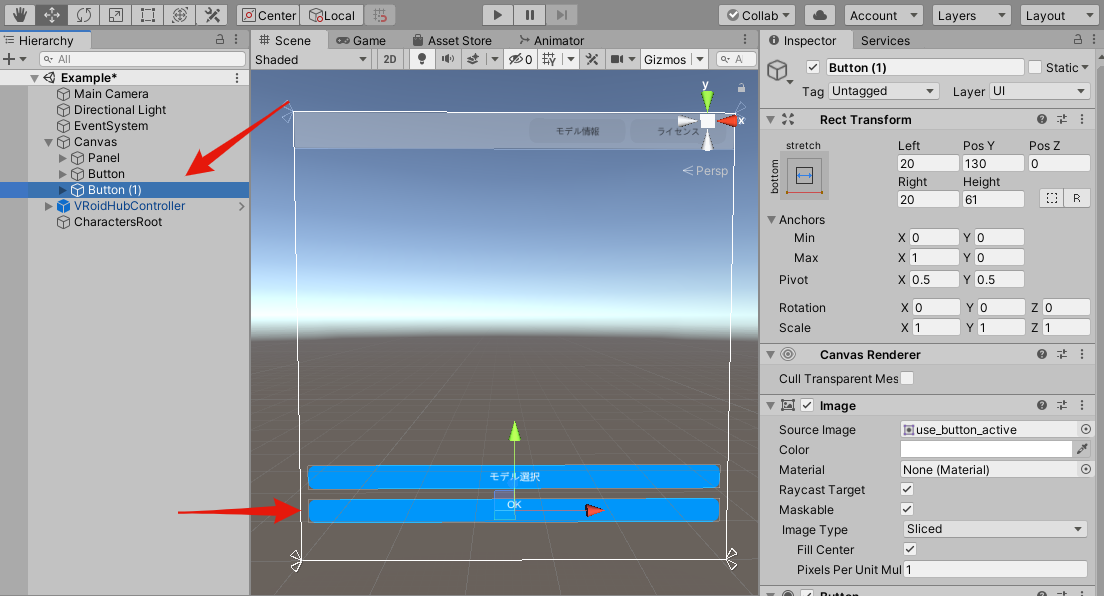Toggle hidden objects visibility icon

pyautogui.click(x=520, y=59)
